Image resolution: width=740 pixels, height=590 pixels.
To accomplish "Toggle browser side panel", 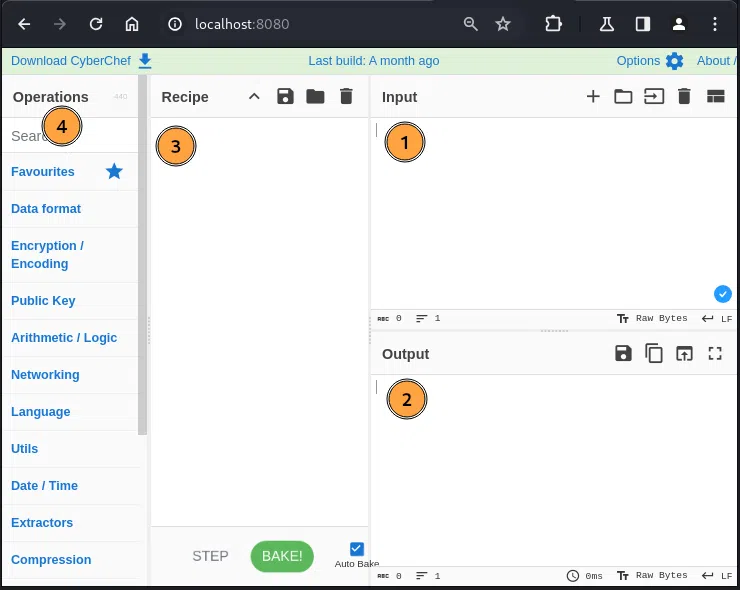I will tap(643, 24).
